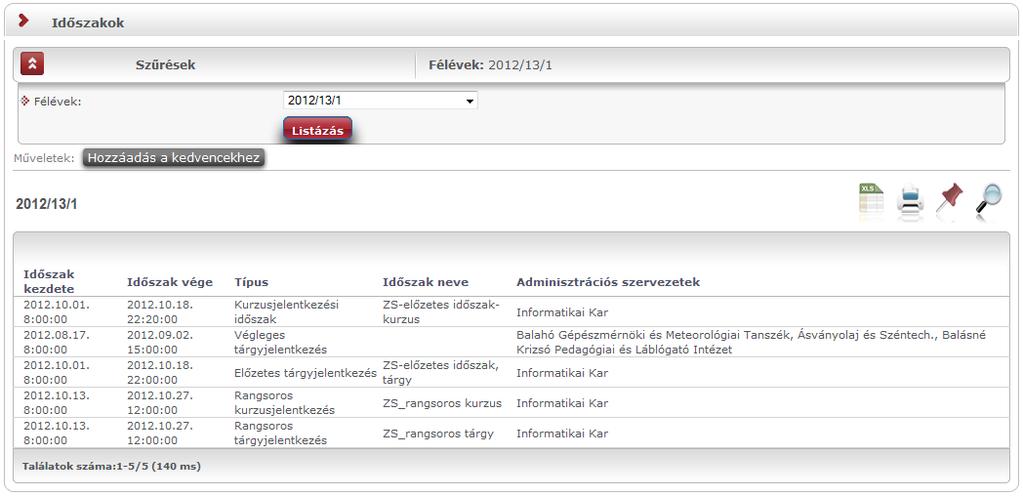Click start date 2012.08.17. 8:00:00
This screenshot has width=1023, height=496.
tap(57, 342)
